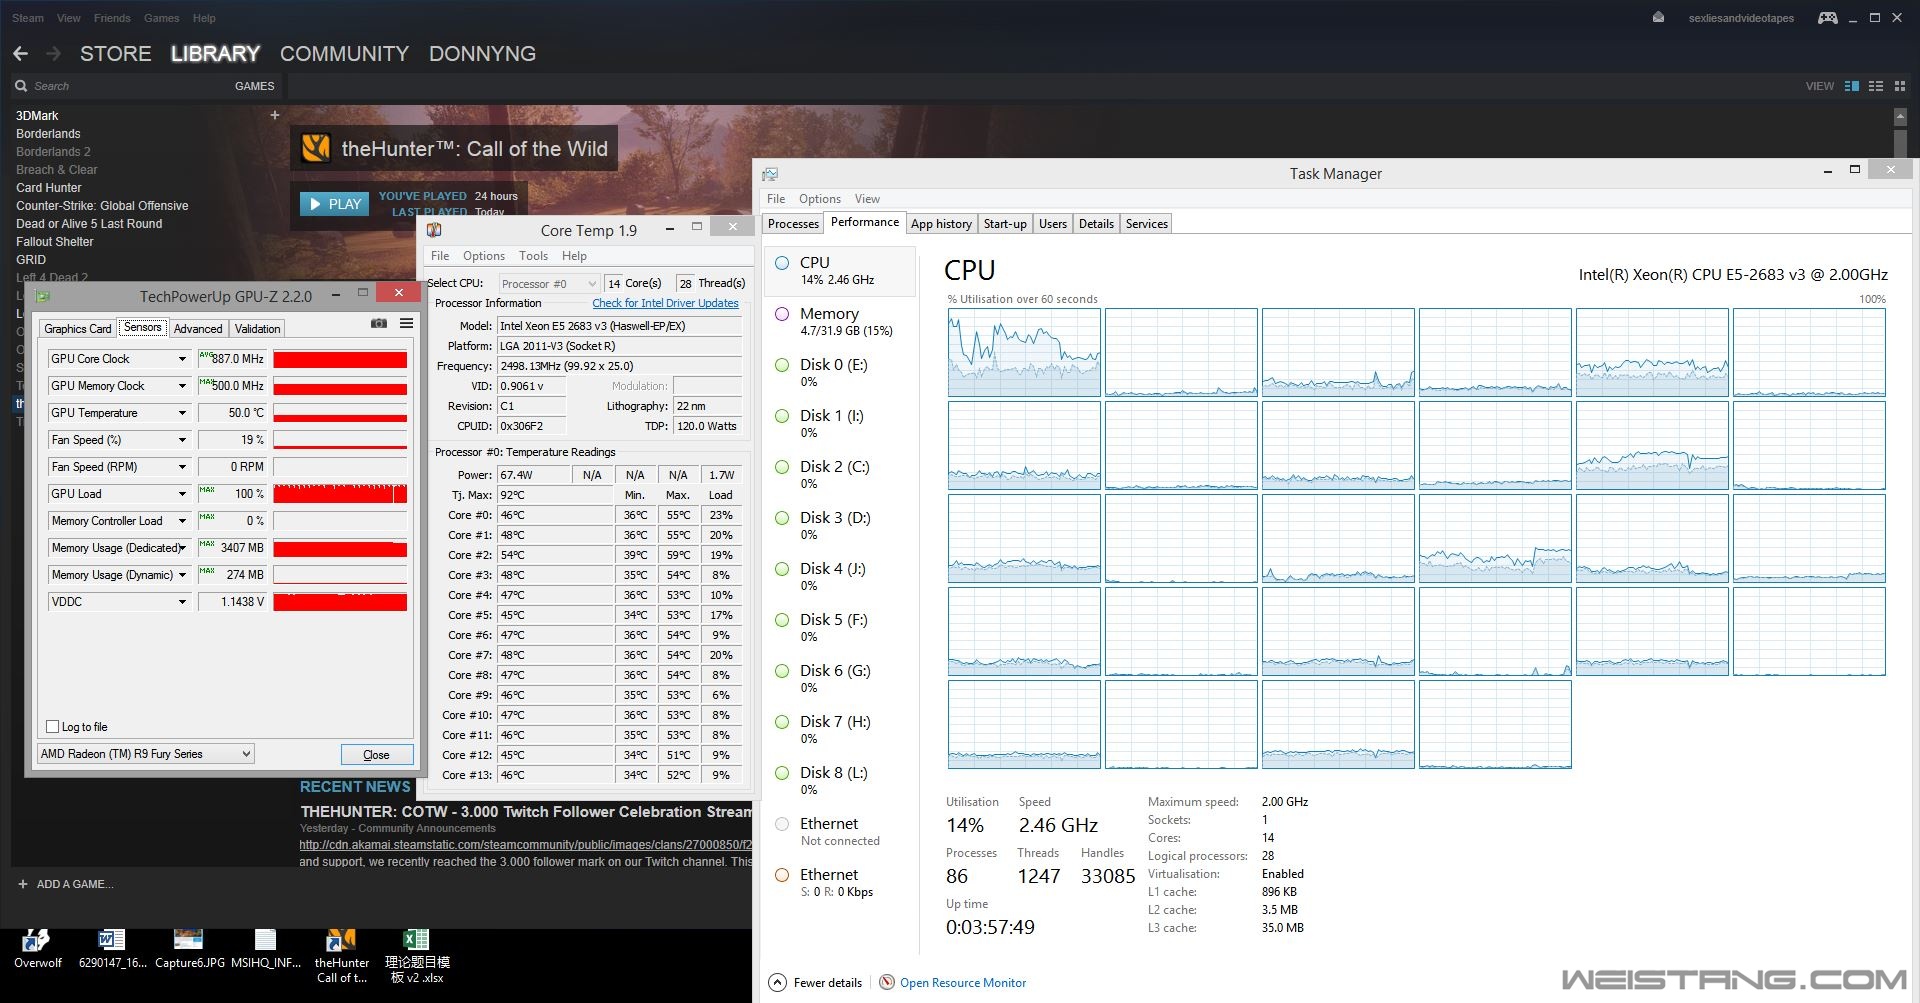Viewport: 1920px width, 1003px height.
Task: Open AMD Radeon R9 Fury Series device dropdown
Action: click(146, 754)
